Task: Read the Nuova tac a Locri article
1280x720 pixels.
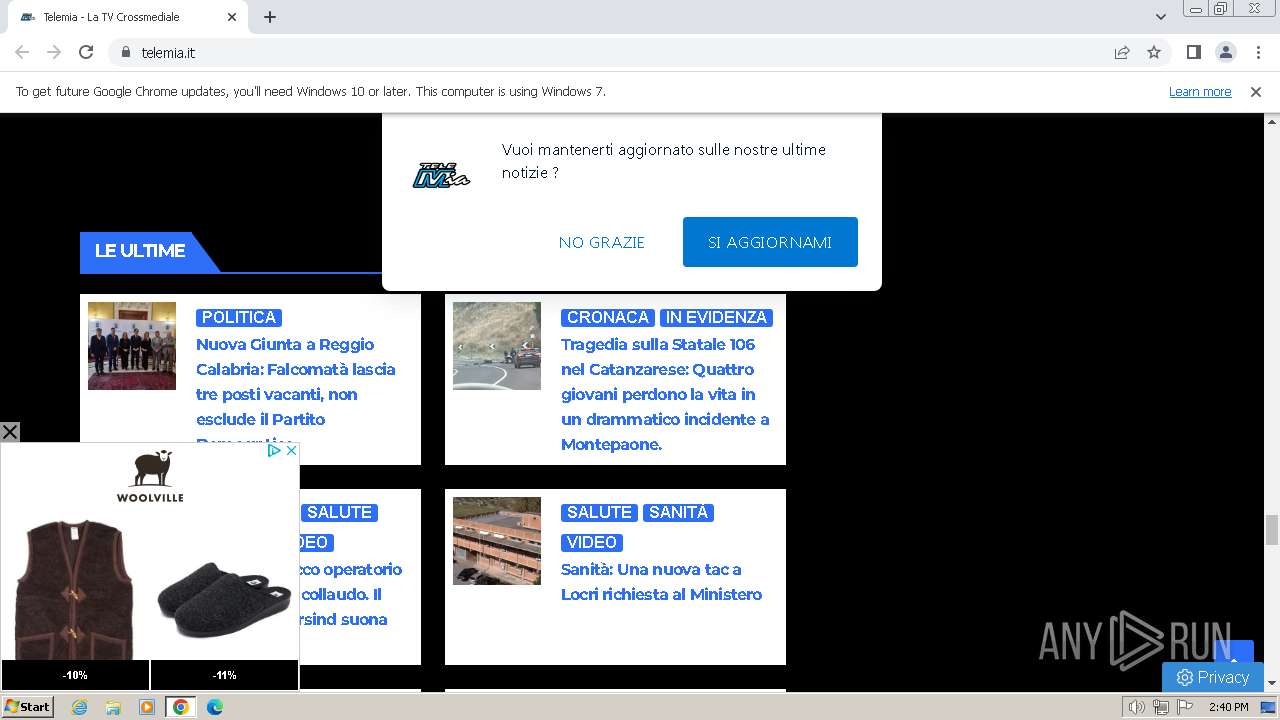Action: pos(661,582)
